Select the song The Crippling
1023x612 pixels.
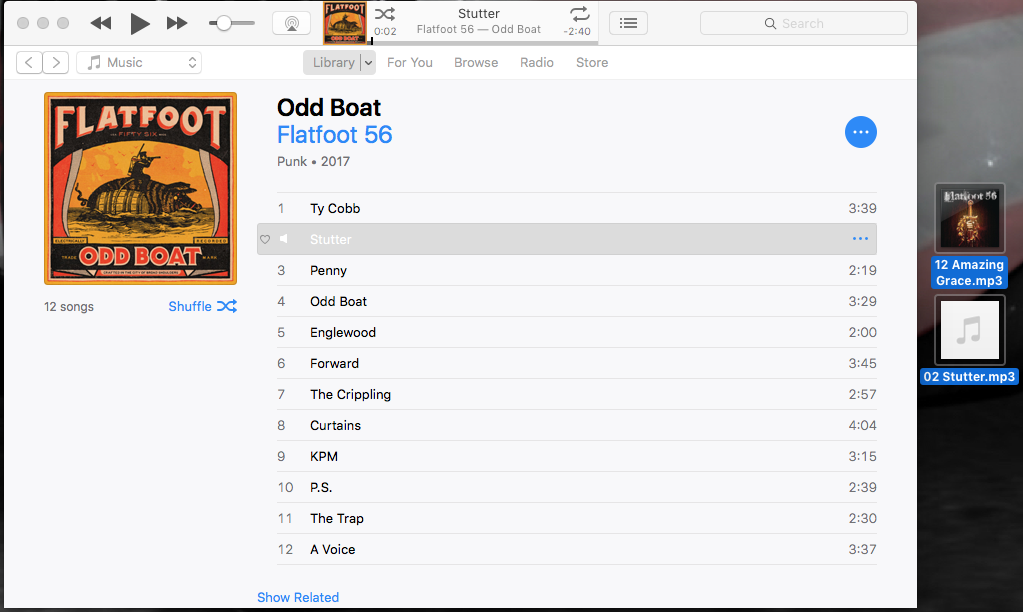point(577,394)
